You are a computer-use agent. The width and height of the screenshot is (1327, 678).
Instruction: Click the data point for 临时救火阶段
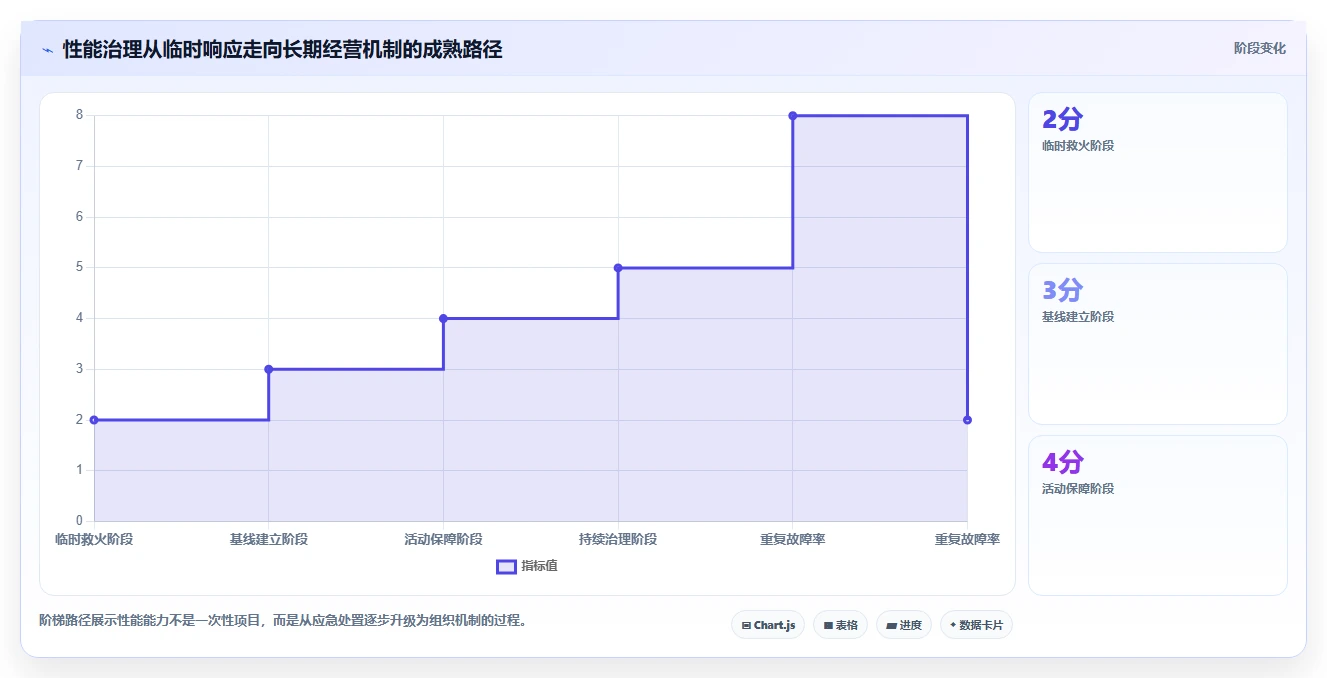[x=94, y=420]
